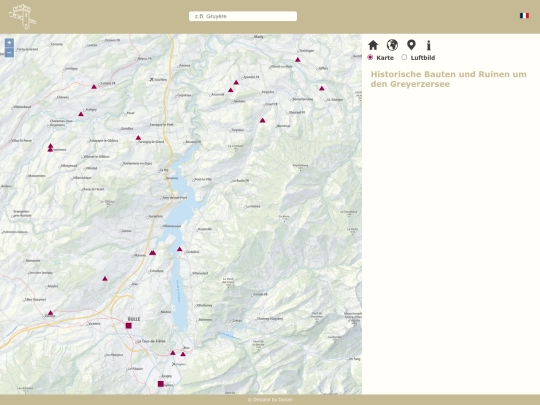Click the lone triangle marker west of Riaz
The image size is (540, 405).
pos(105,279)
